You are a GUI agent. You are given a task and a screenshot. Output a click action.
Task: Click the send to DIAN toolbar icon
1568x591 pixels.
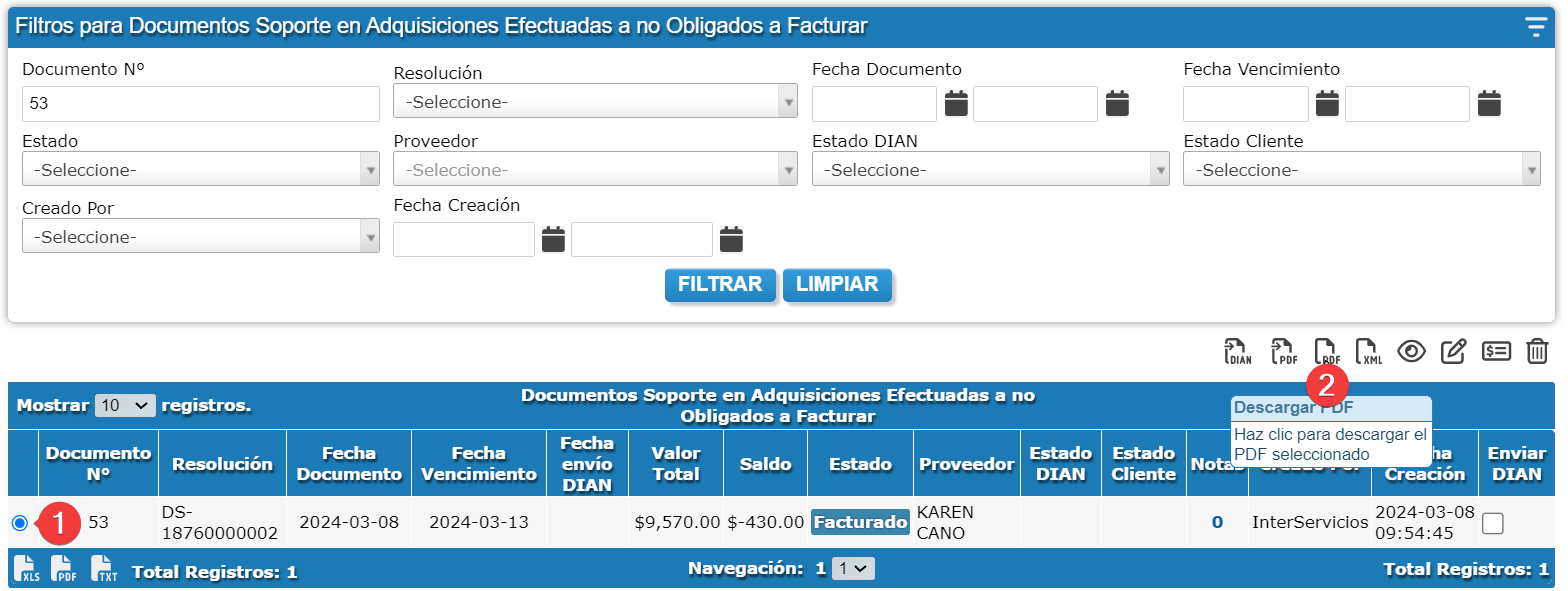pyautogui.click(x=1238, y=351)
